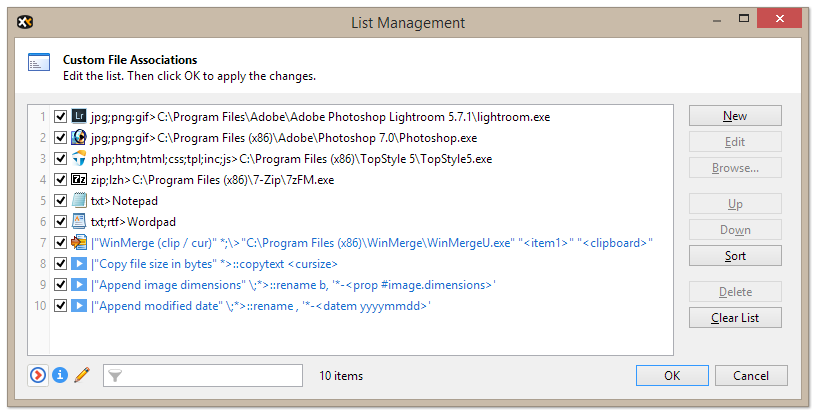This screenshot has width=816, height=414.
Task: Disable the Append modified date entry
Action: click(x=61, y=306)
